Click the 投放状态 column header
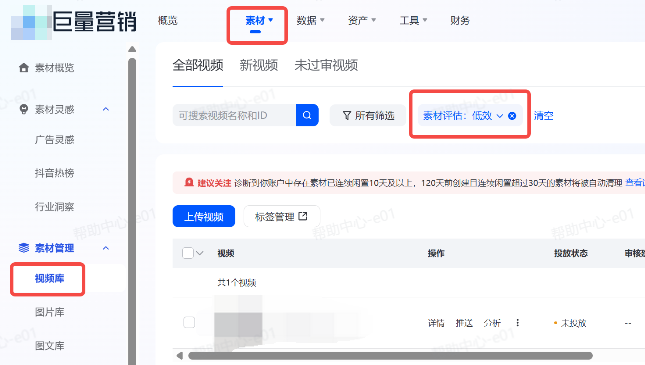The width and height of the screenshot is (645, 365). pos(571,253)
